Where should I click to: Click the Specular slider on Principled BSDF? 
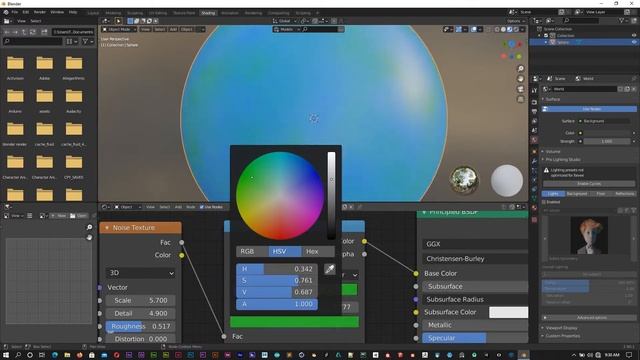coord(475,338)
